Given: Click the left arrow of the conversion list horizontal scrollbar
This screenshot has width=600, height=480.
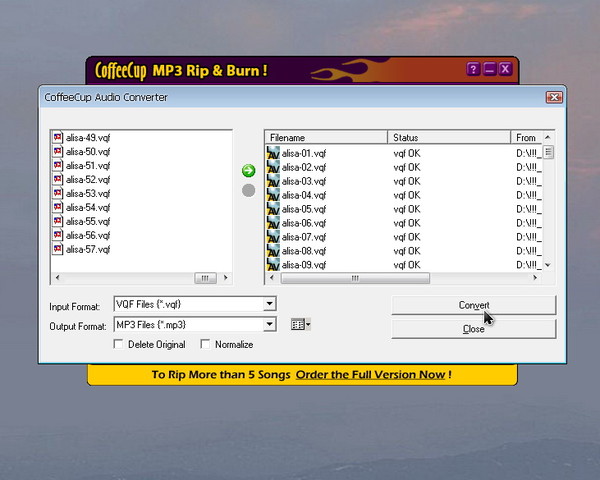Looking at the screenshot, I should (x=272, y=278).
